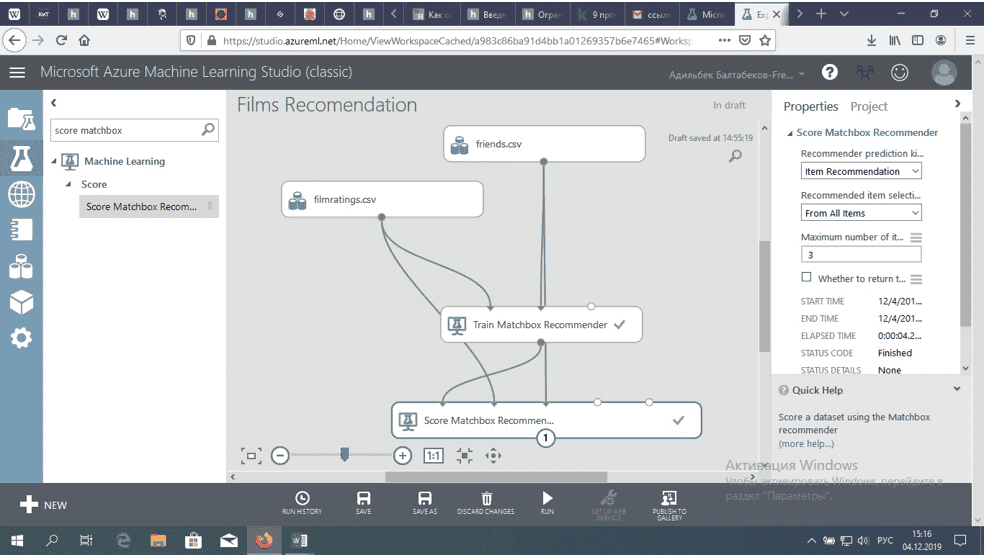The image size is (985, 556).
Task: Reload the browser page
Action: 61,40
